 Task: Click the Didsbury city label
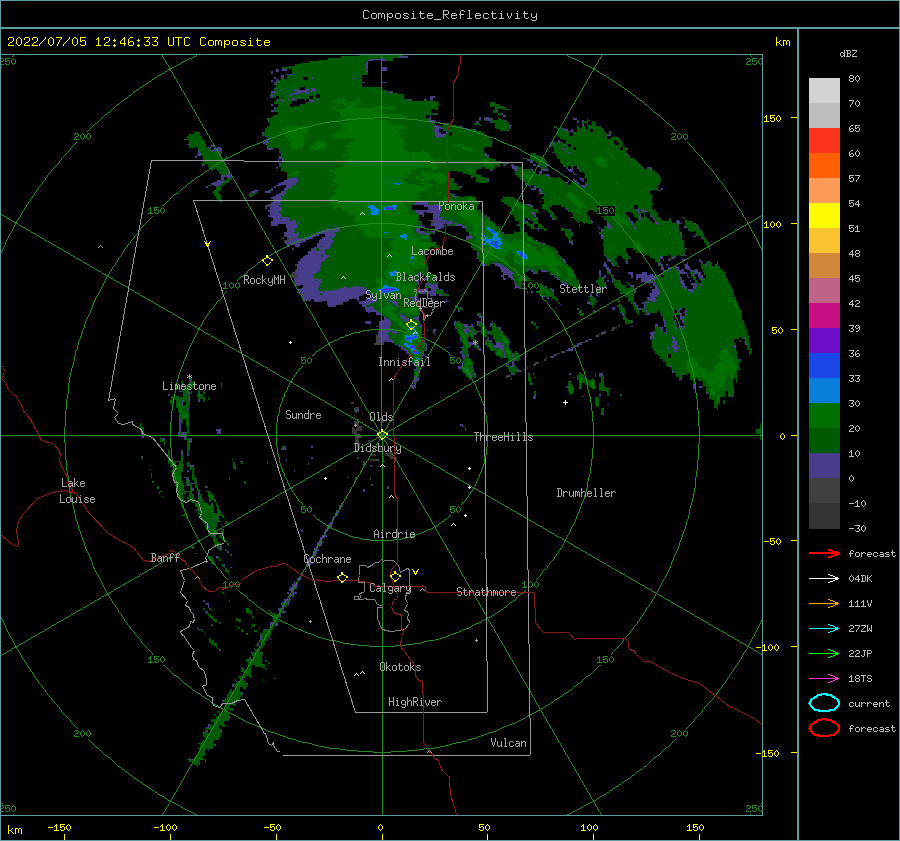click(x=377, y=448)
